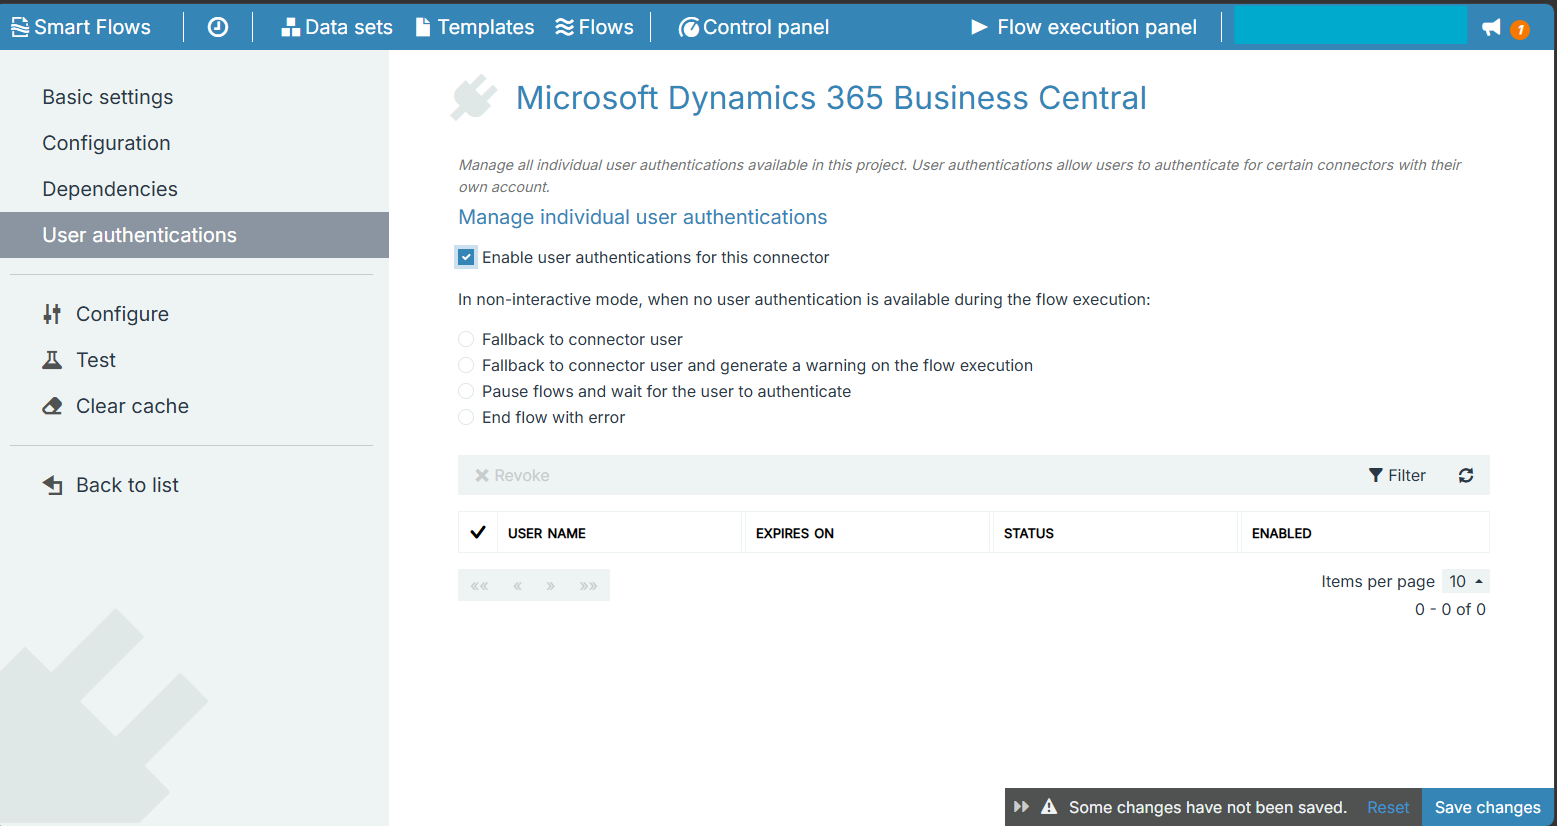This screenshot has height=826, width=1557.
Task: Click the notification count badge
Action: click(x=1520, y=29)
